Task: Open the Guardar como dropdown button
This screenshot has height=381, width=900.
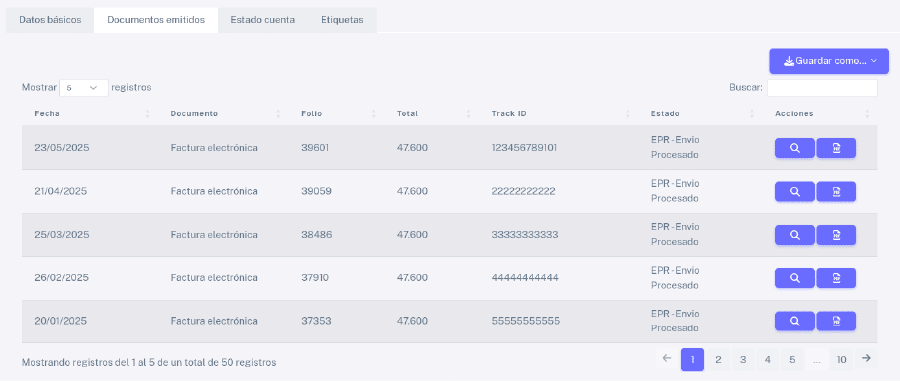Action: 829,61
